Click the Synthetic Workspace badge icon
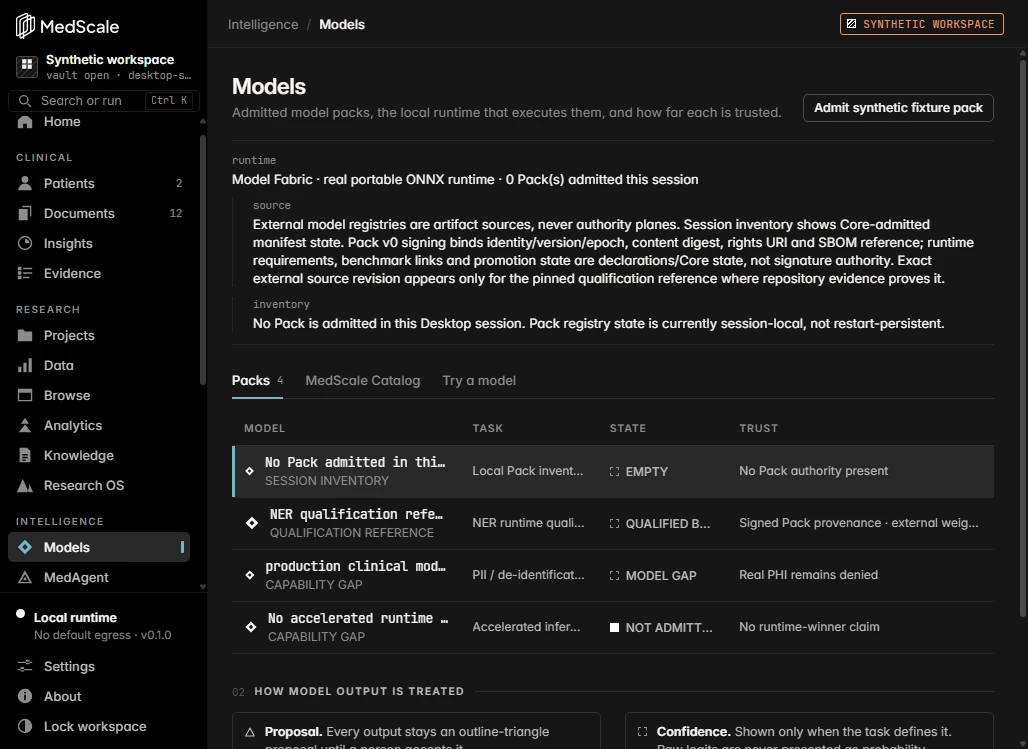 852,24
